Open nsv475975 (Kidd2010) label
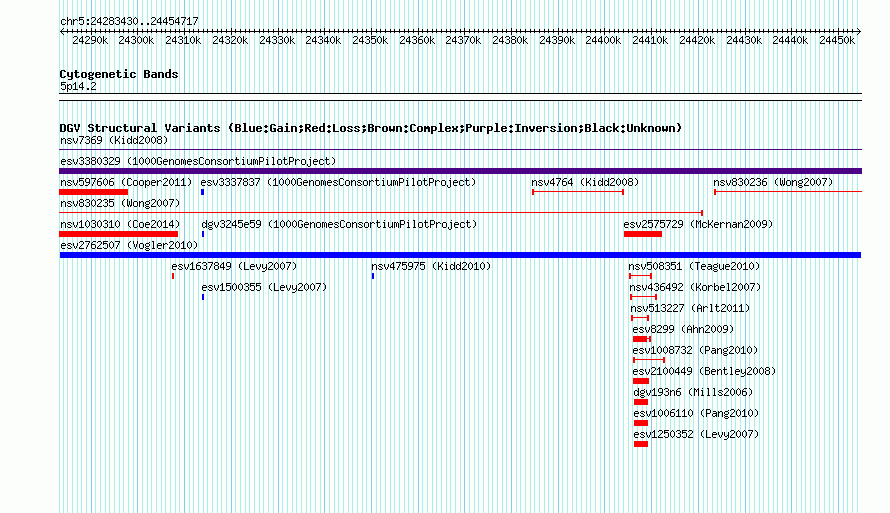Viewport: 890px width, 513px height. point(431,266)
